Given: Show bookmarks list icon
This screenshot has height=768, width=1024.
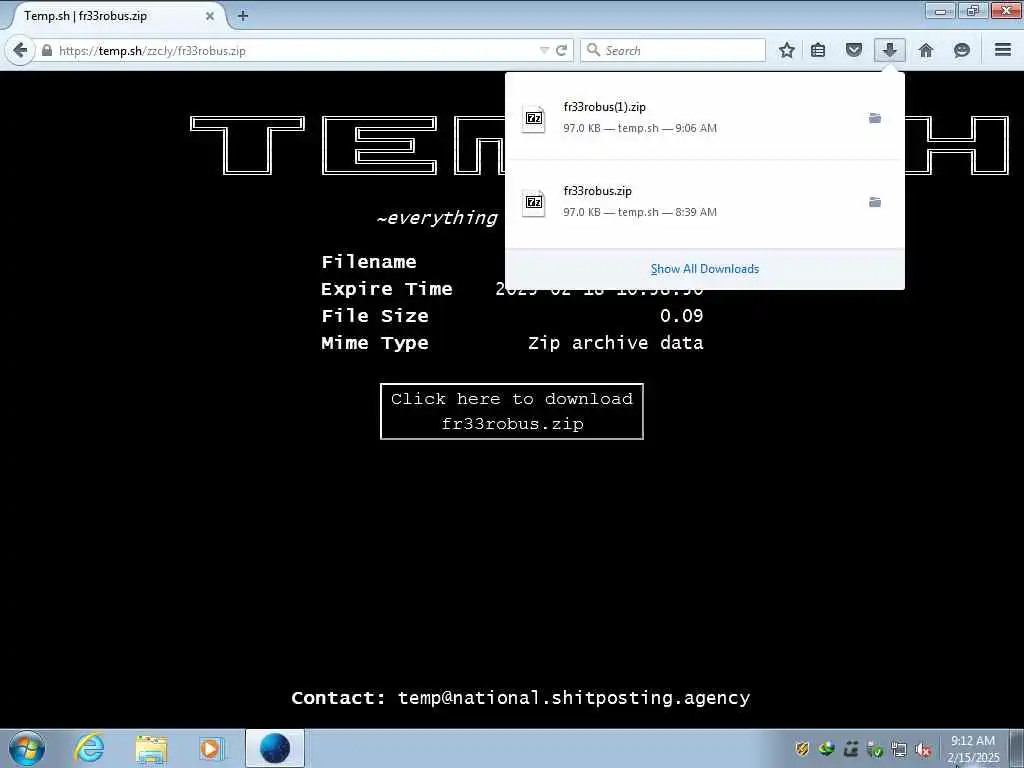Looking at the screenshot, I should tap(818, 50).
